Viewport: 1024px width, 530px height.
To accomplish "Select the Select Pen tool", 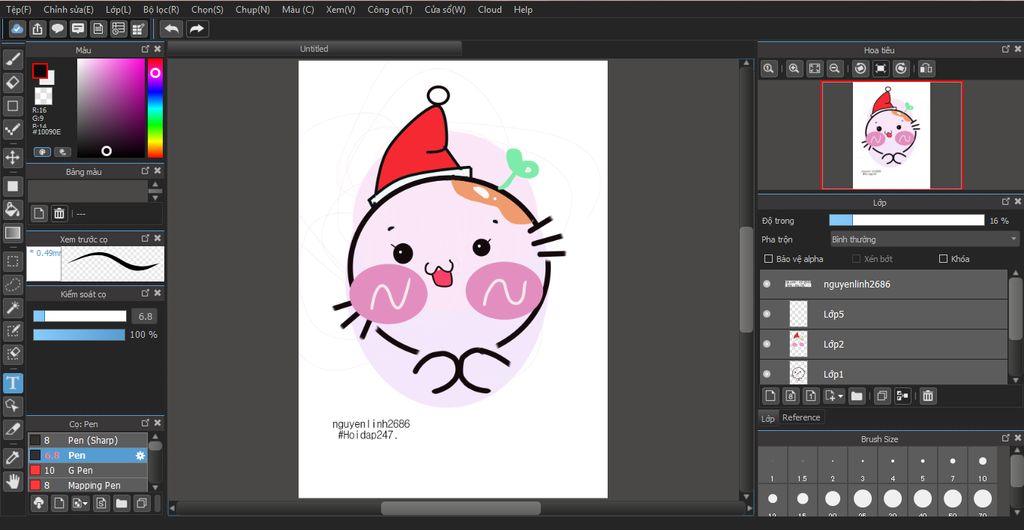I will [12, 331].
